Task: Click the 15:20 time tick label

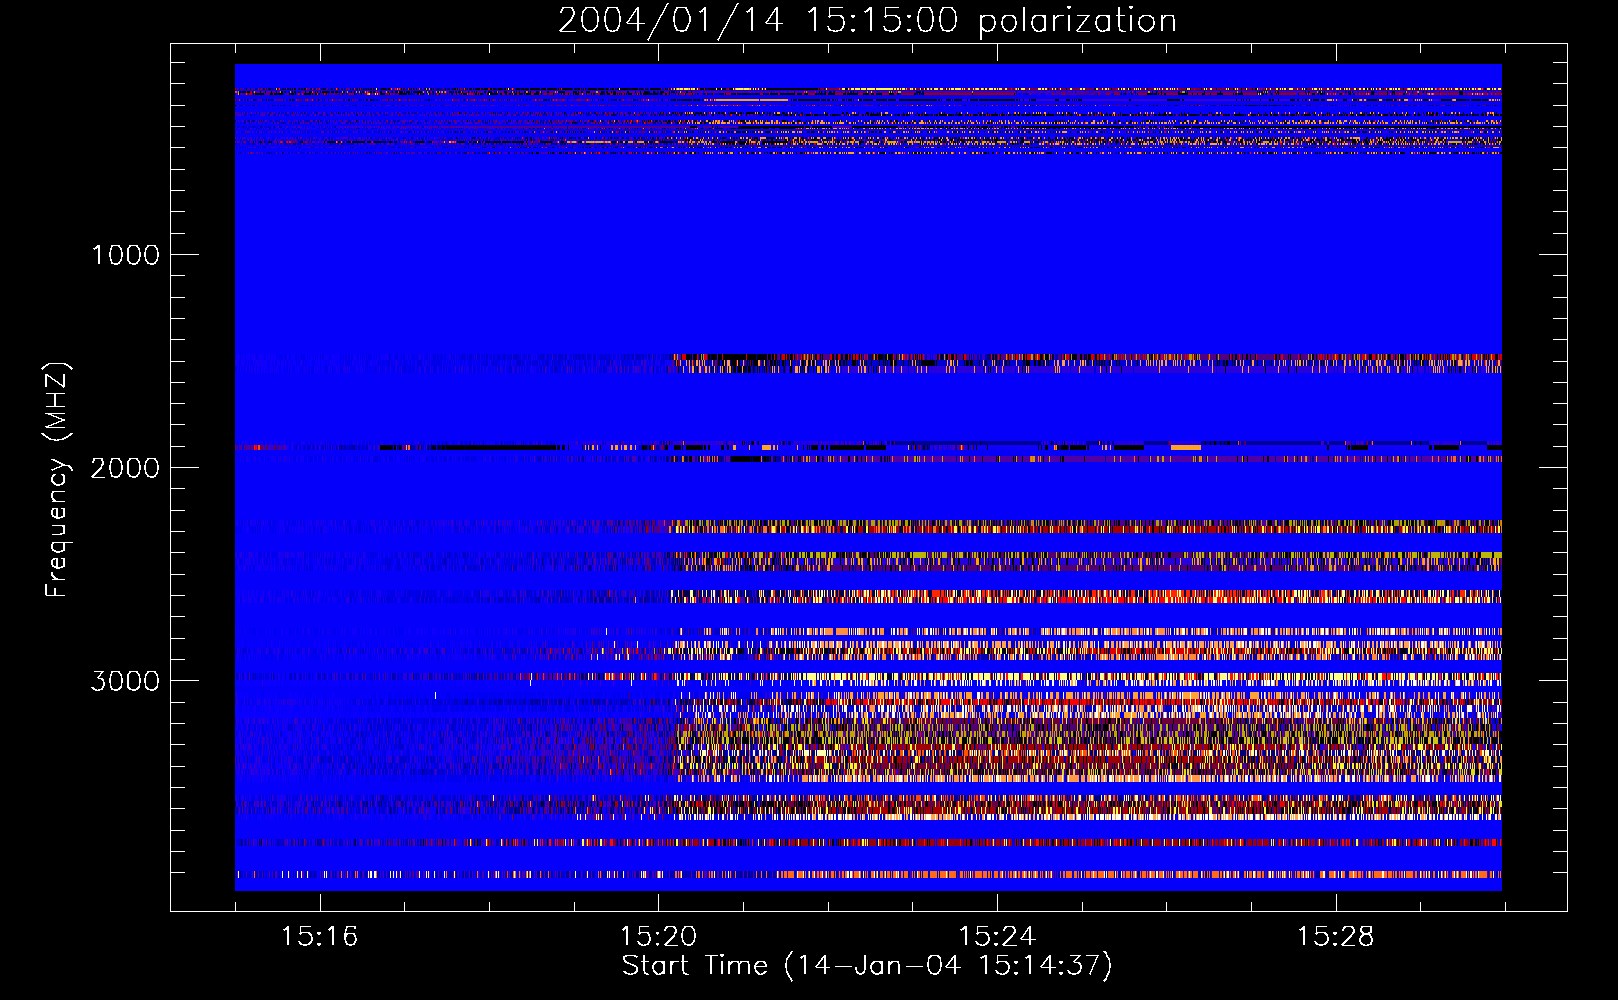Action: tap(658, 937)
